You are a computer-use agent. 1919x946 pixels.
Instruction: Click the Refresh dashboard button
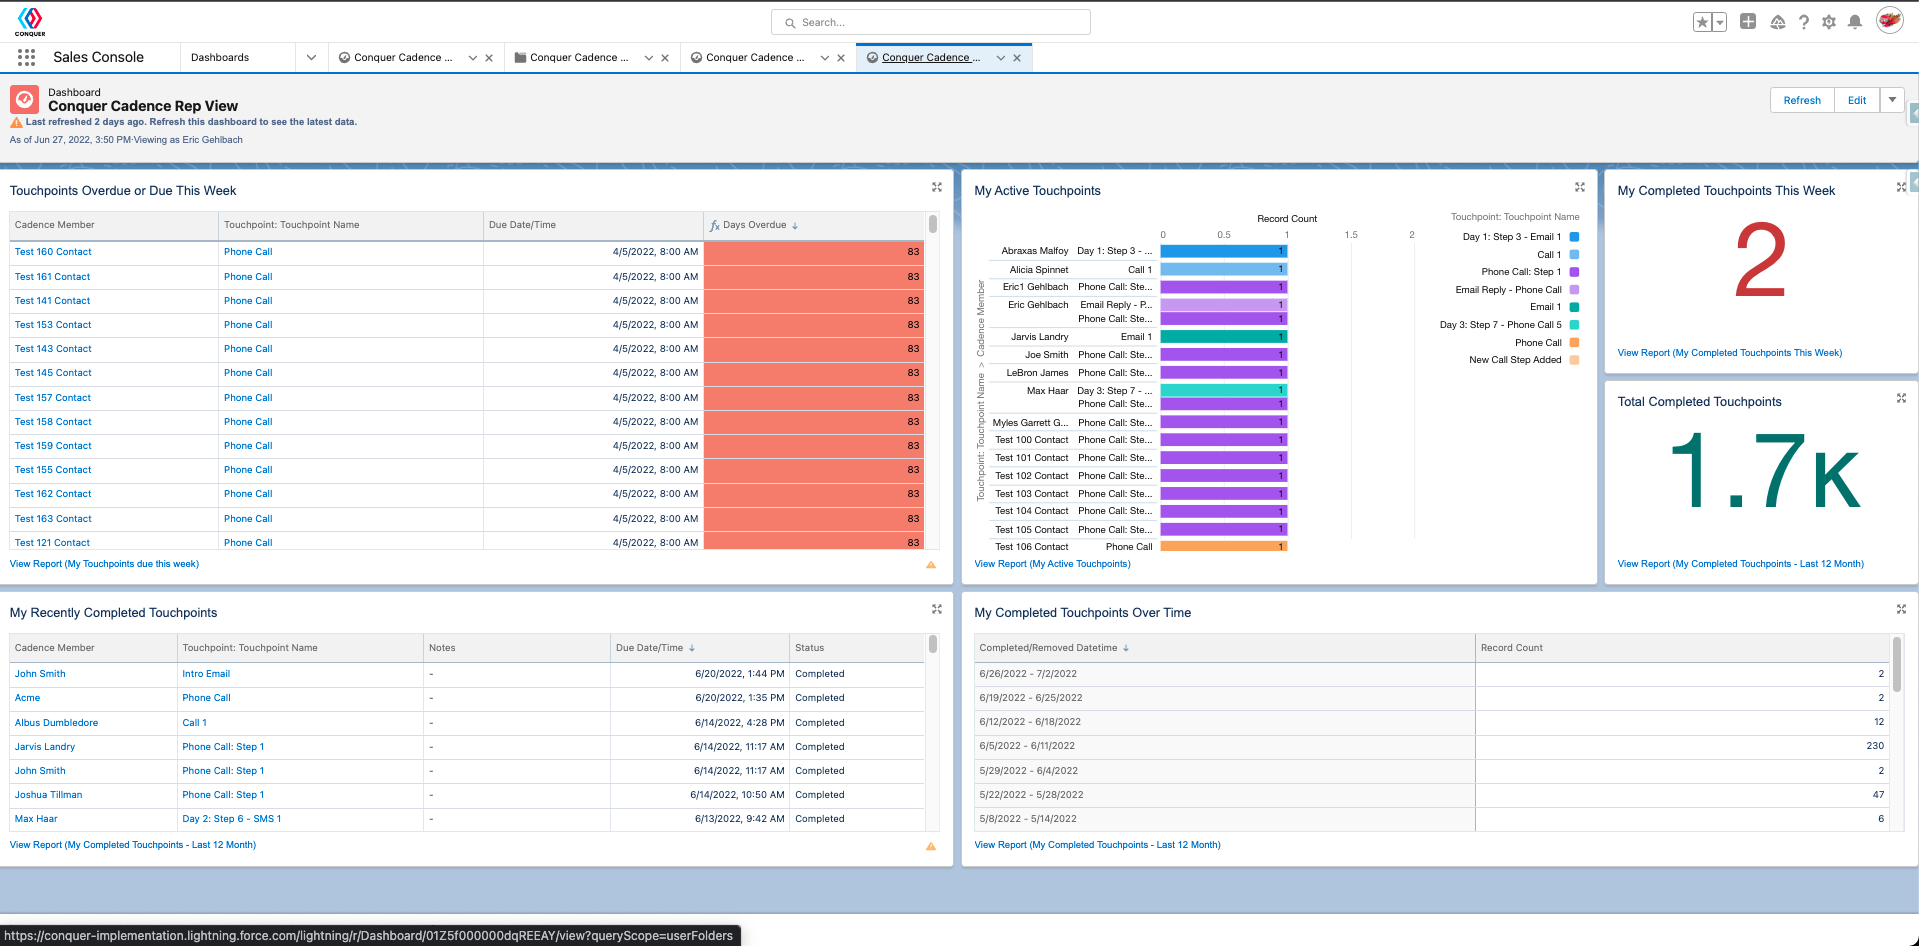(1802, 100)
